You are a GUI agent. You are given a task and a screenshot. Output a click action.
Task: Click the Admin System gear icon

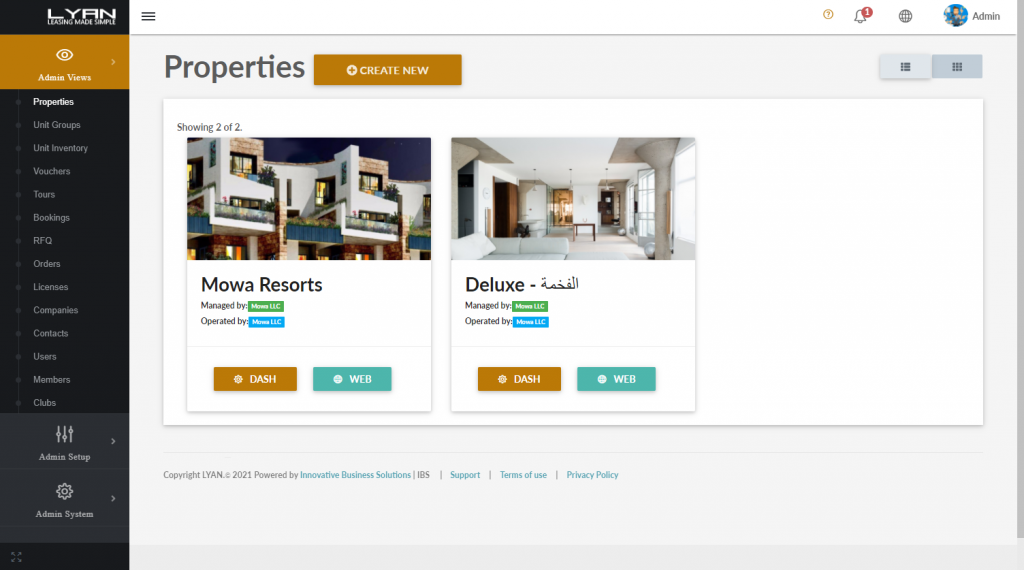65,491
